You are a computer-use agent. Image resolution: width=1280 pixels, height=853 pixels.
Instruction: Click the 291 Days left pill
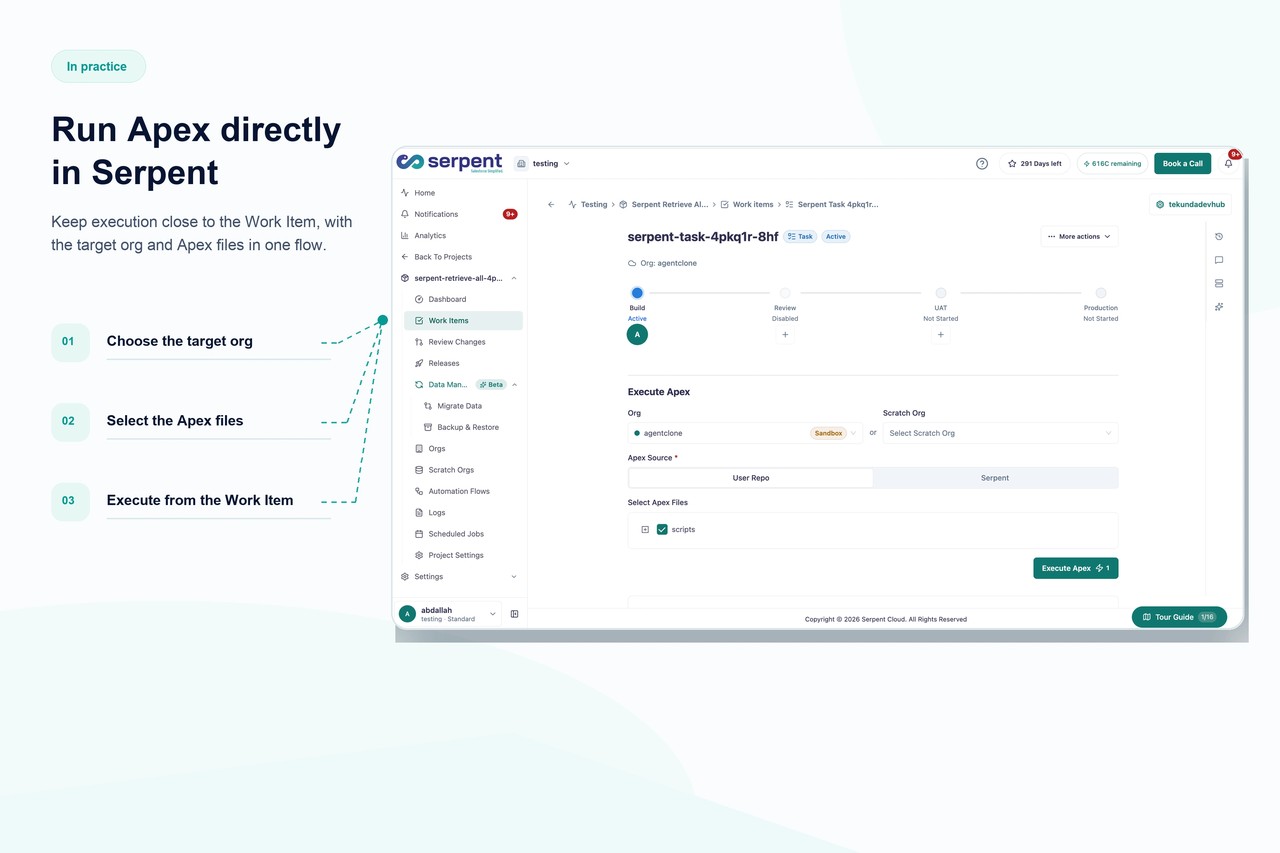(1034, 164)
